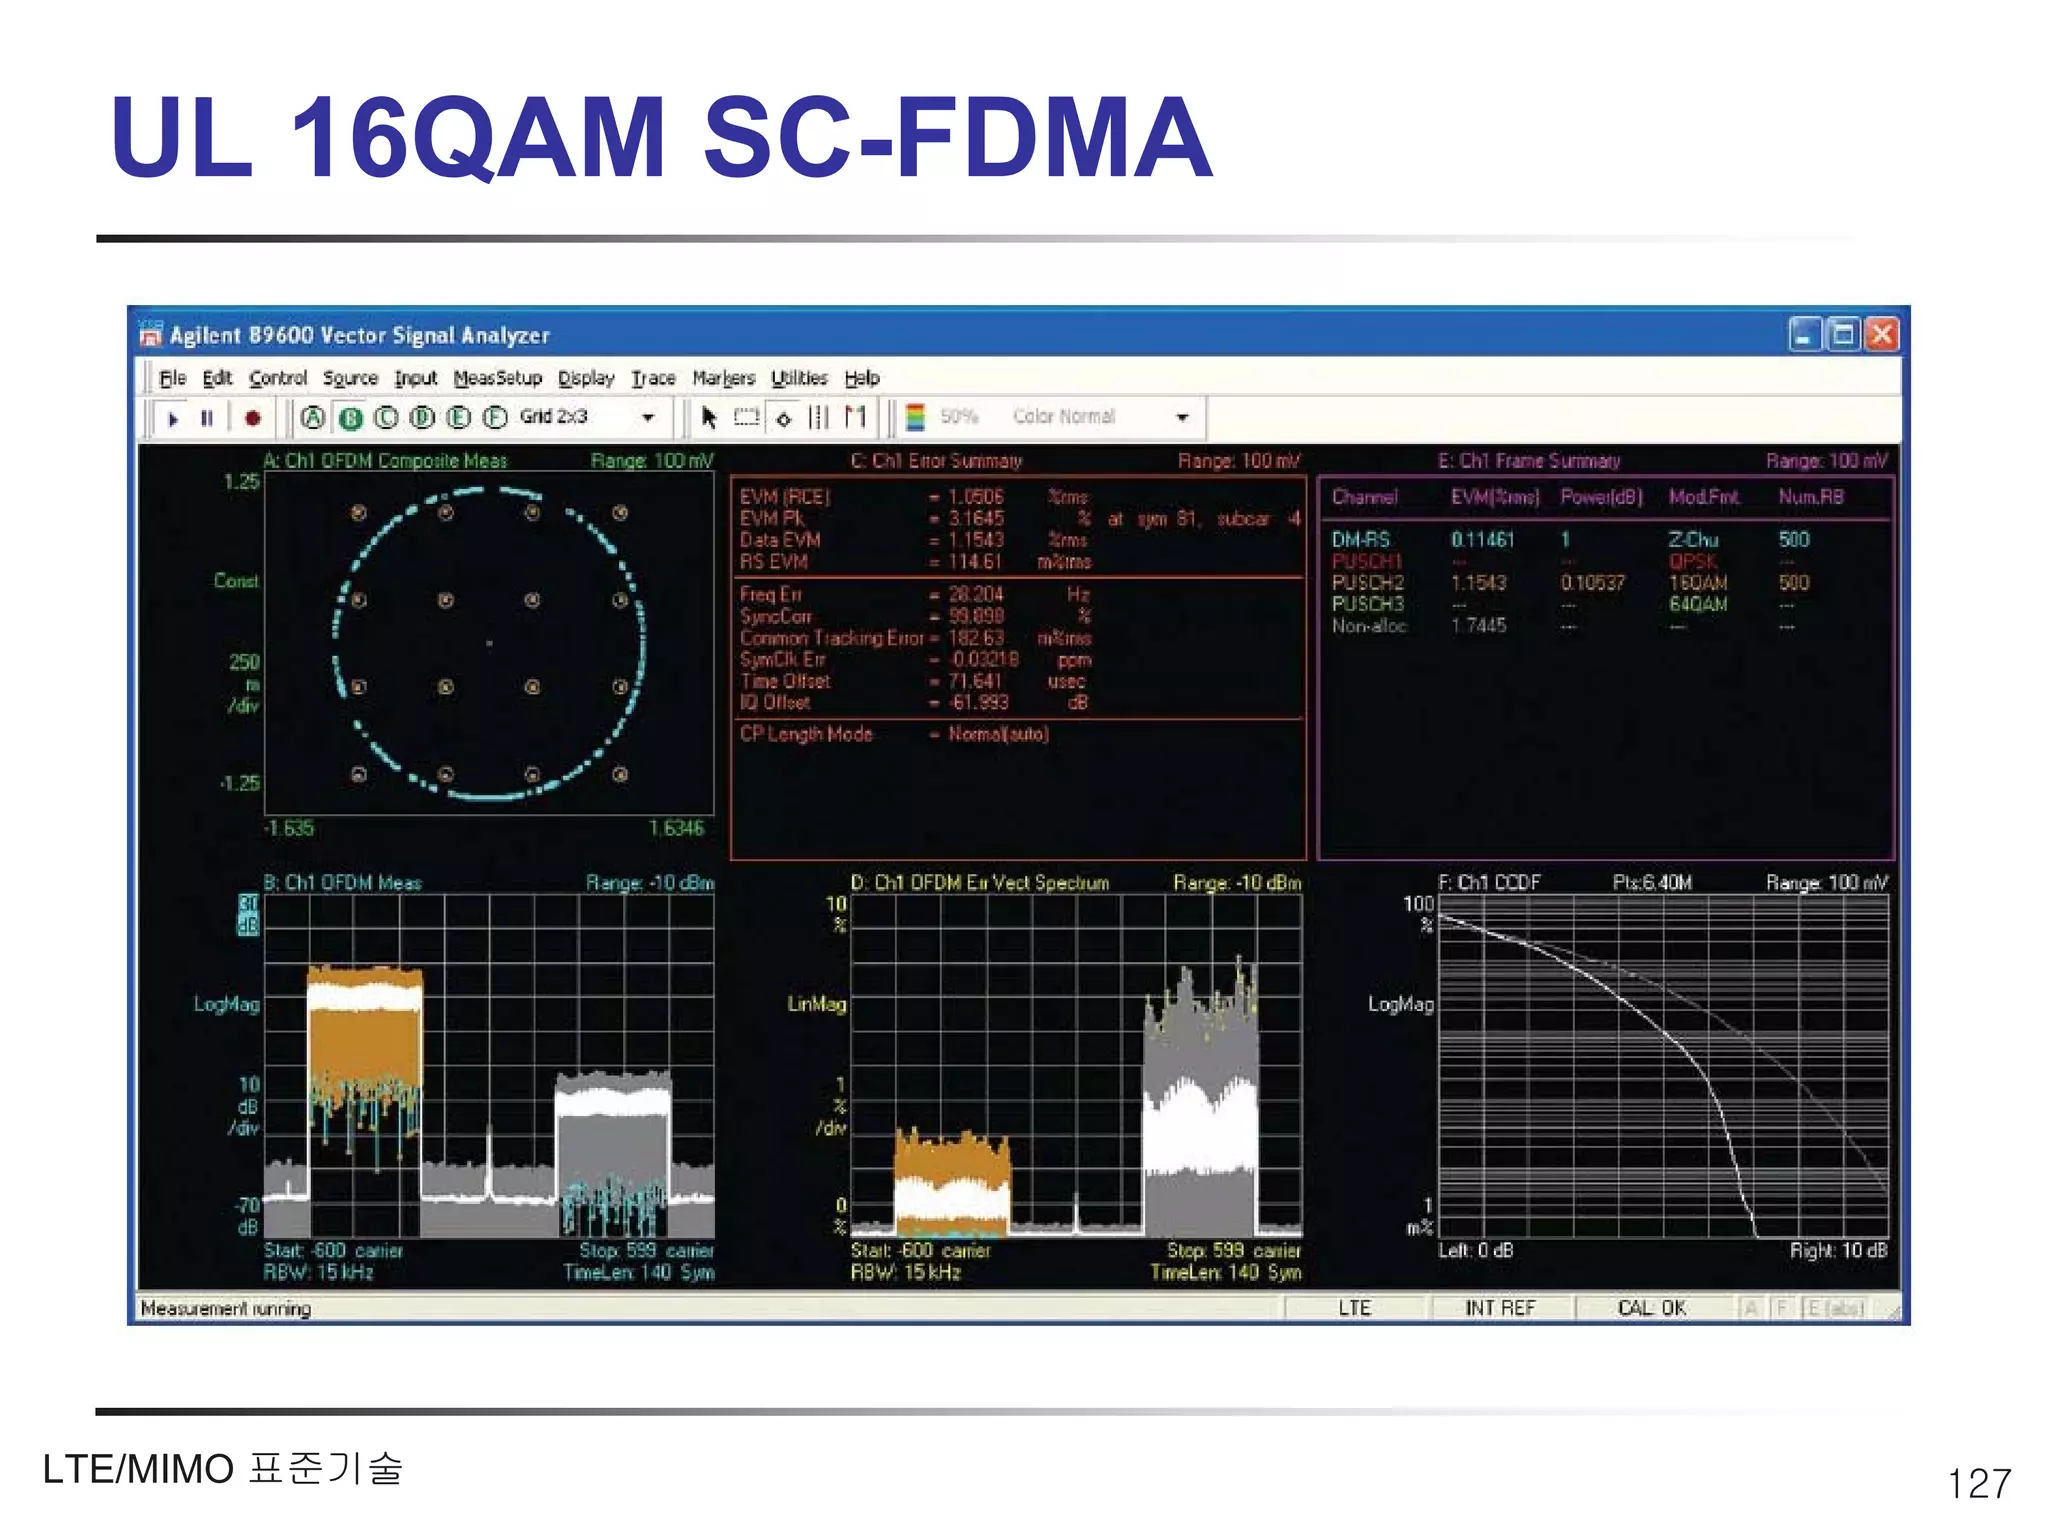2048x1531 pixels.
Task: Select the 'D: Ch1 OFDM Err Vect Spectrum' title
Action: 979,883
